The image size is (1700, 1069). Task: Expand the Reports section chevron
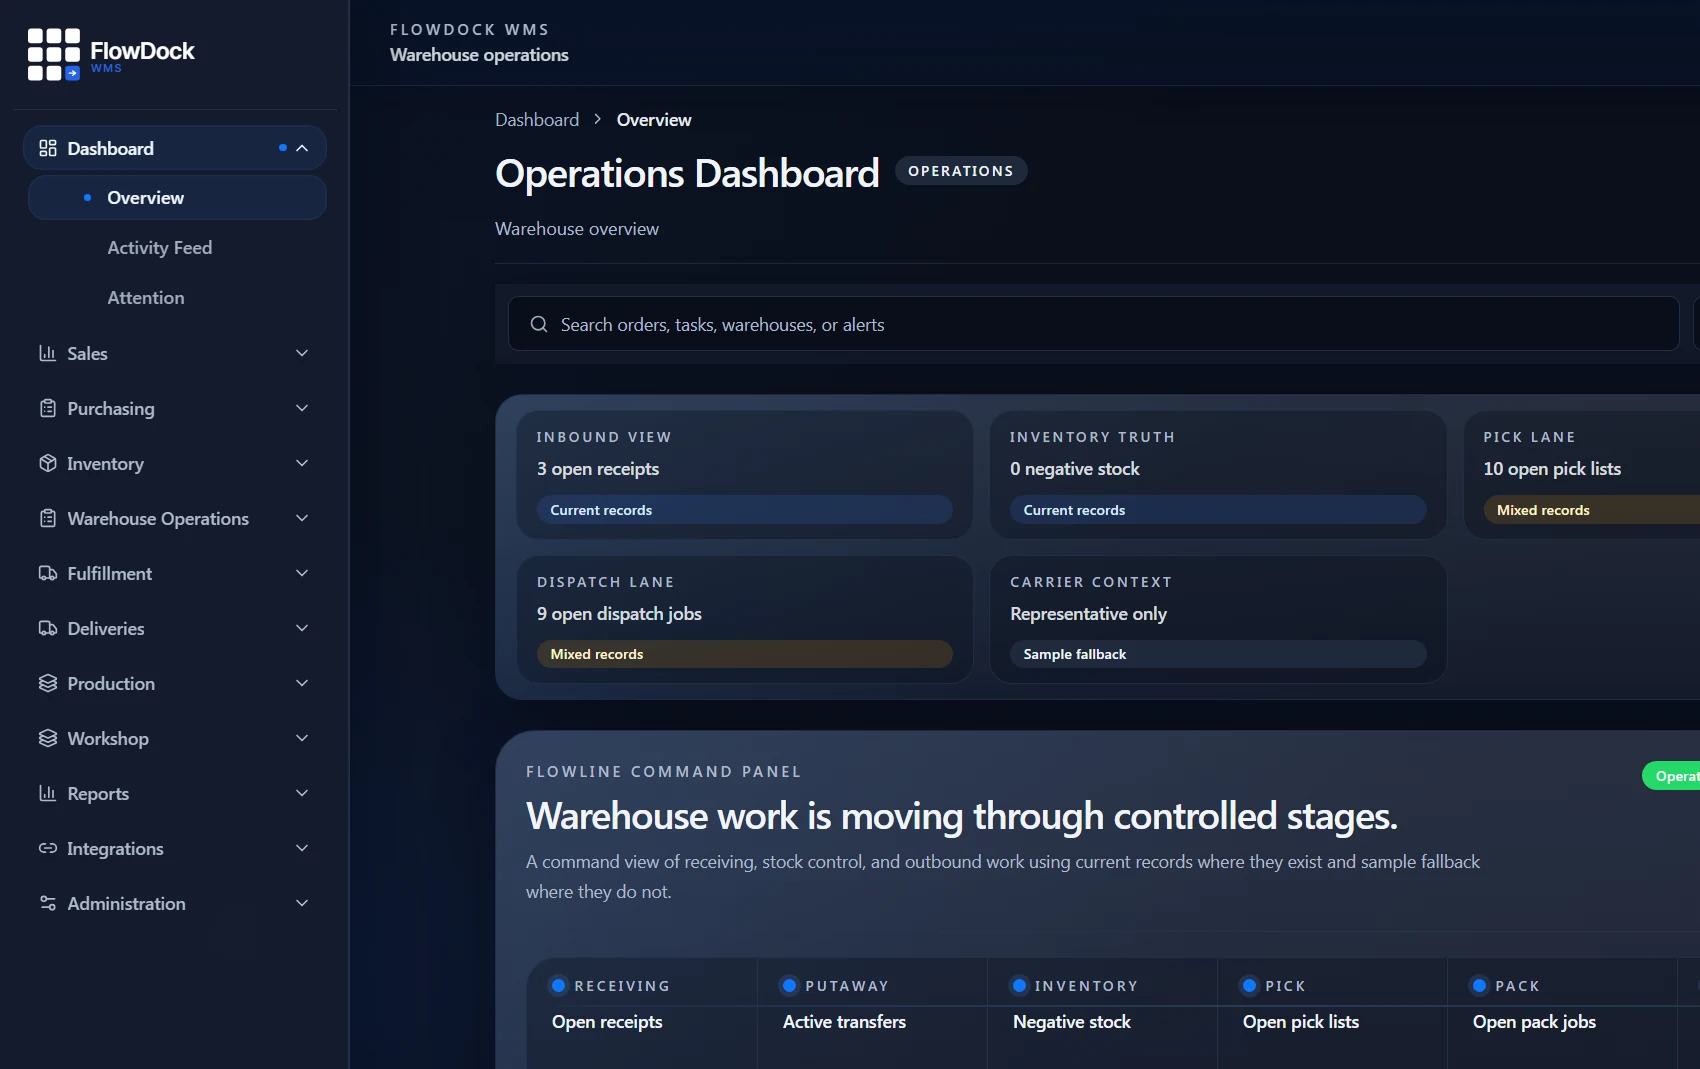[x=302, y=793]
